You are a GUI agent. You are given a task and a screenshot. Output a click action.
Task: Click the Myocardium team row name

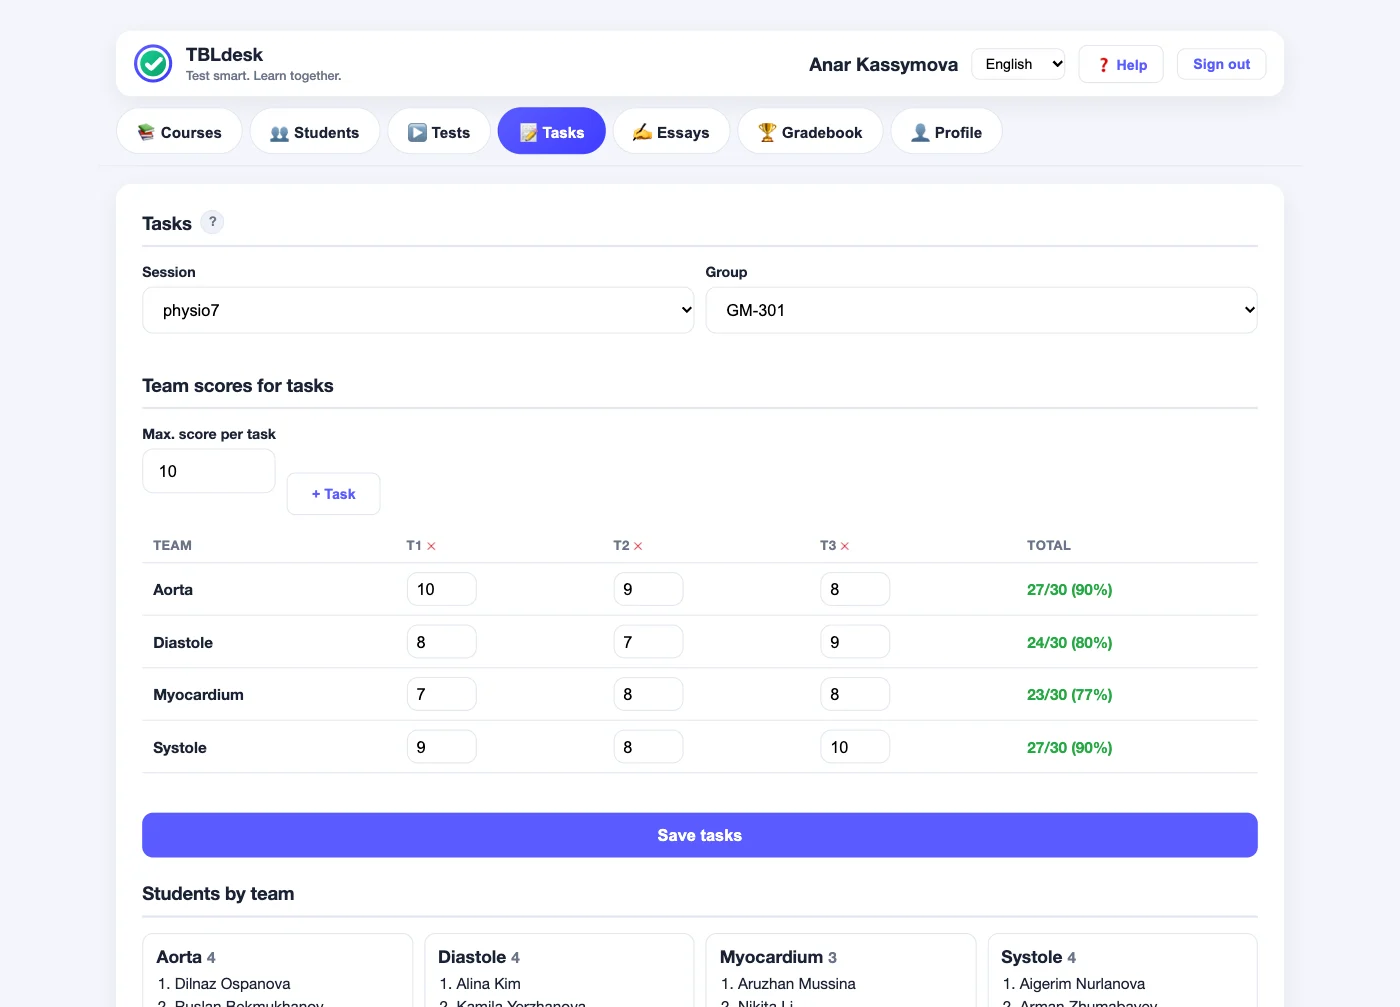[198, 695]
